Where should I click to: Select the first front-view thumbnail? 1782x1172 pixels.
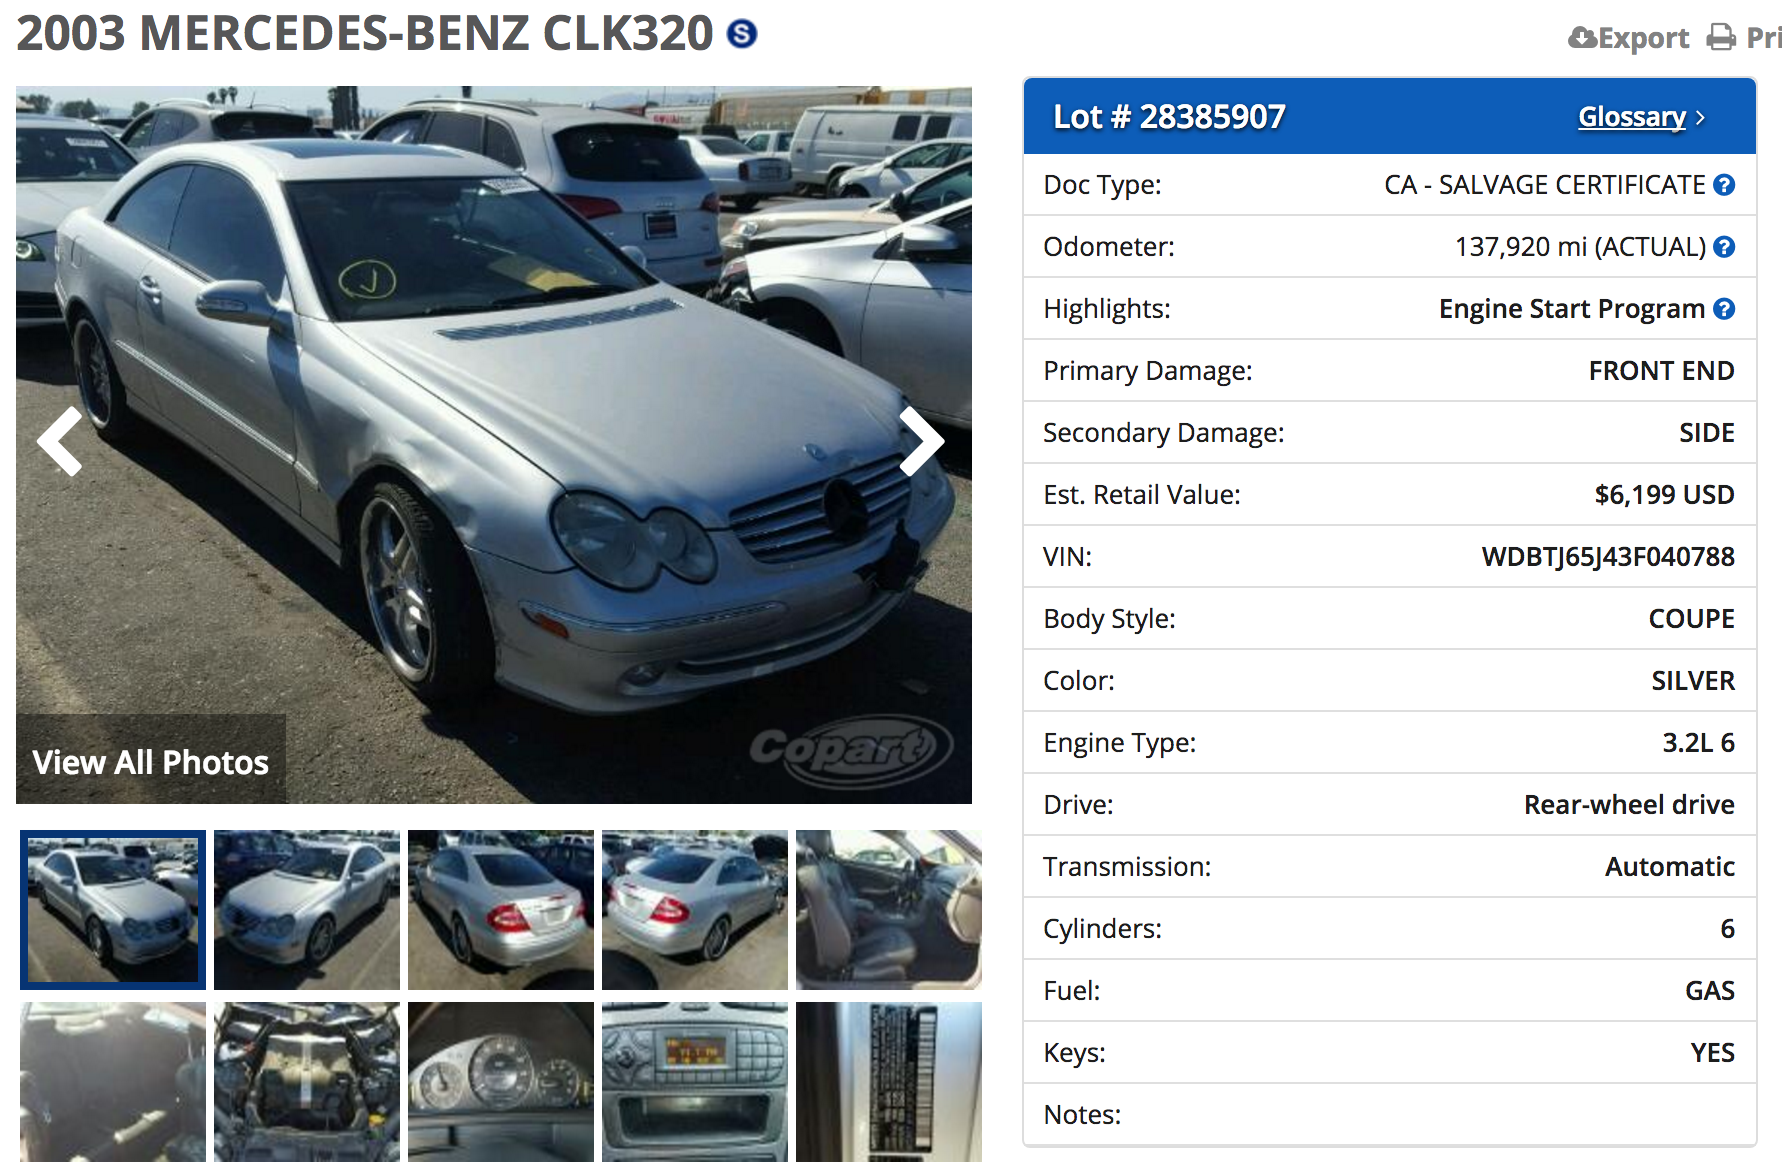(x=113, y=910)
